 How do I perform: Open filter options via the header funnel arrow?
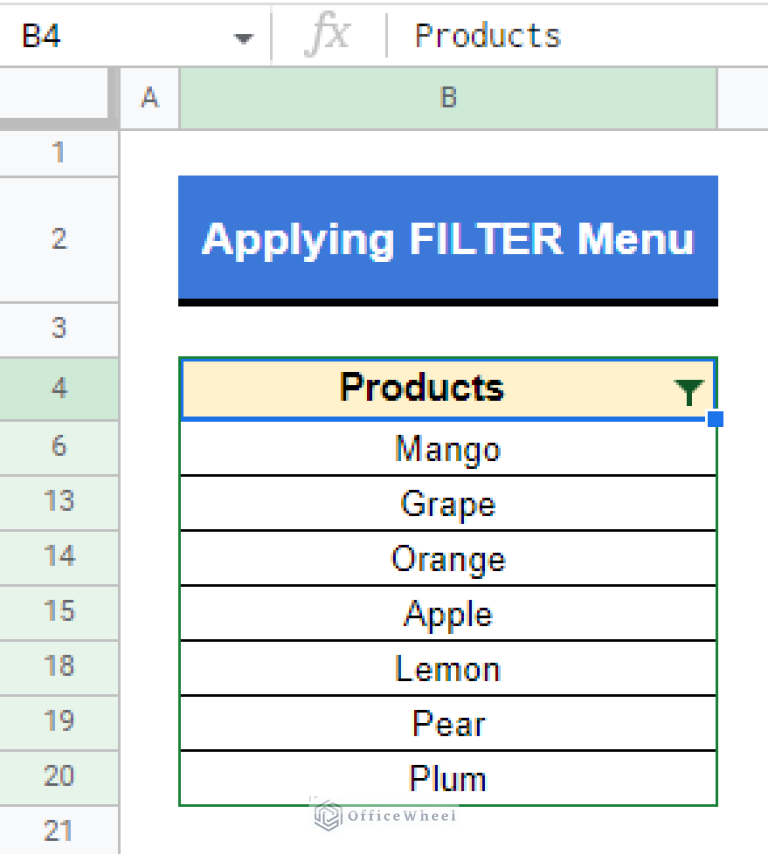pos(690,392)
